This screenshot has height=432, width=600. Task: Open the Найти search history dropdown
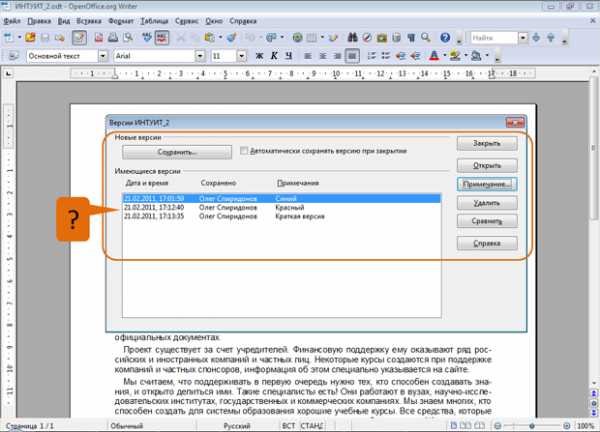tap(523, 37)
